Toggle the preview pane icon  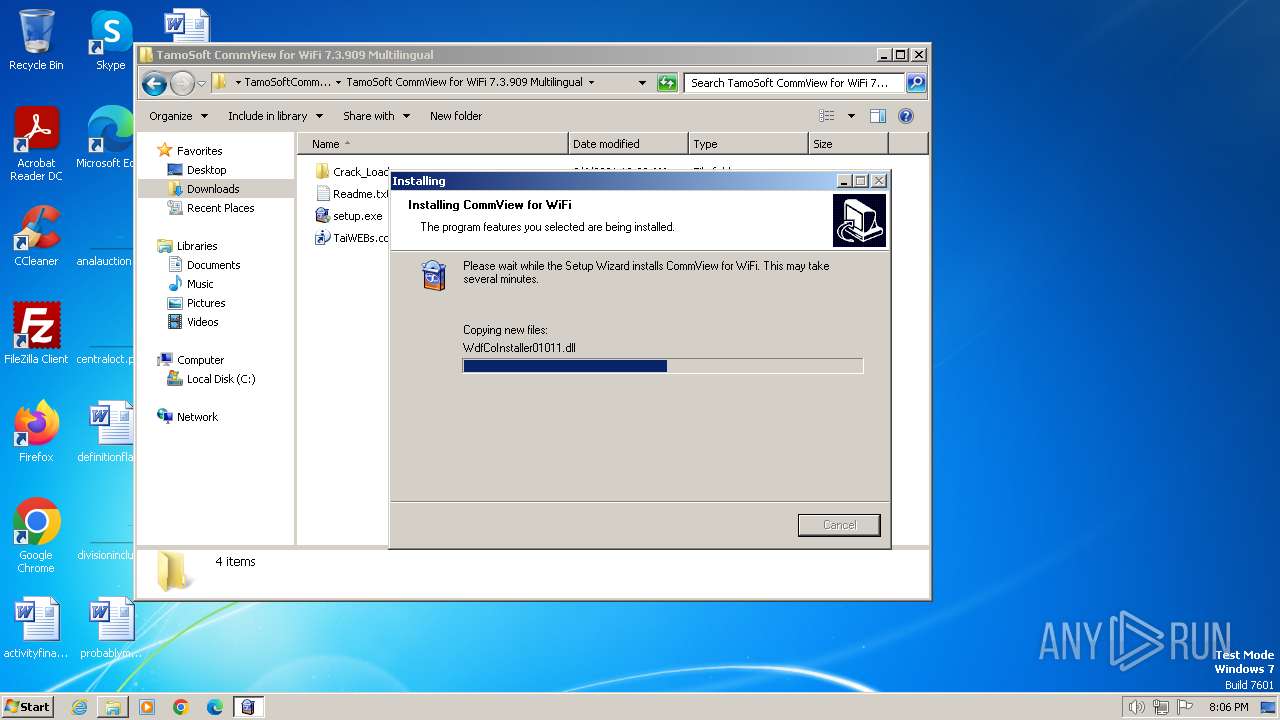tap(877, 116)
